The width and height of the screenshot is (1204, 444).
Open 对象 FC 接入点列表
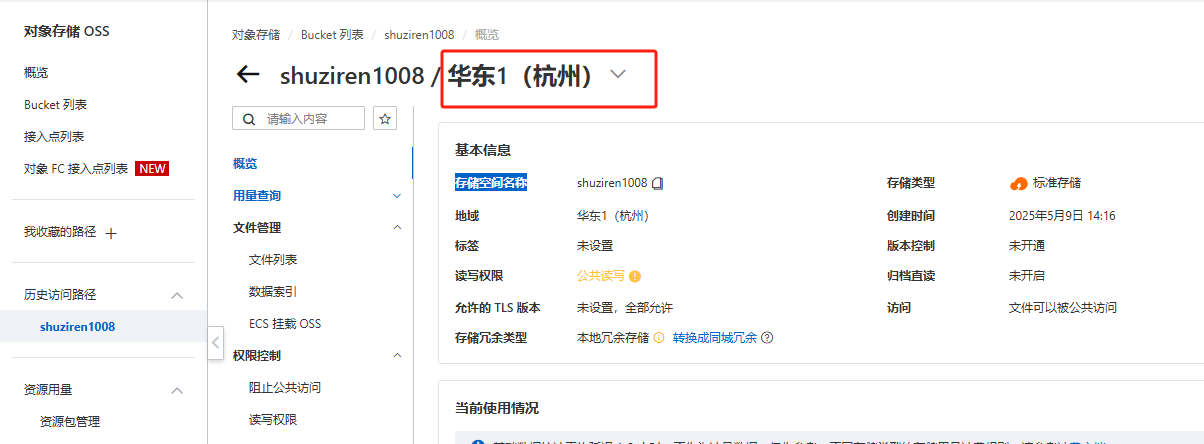point(76,169)
